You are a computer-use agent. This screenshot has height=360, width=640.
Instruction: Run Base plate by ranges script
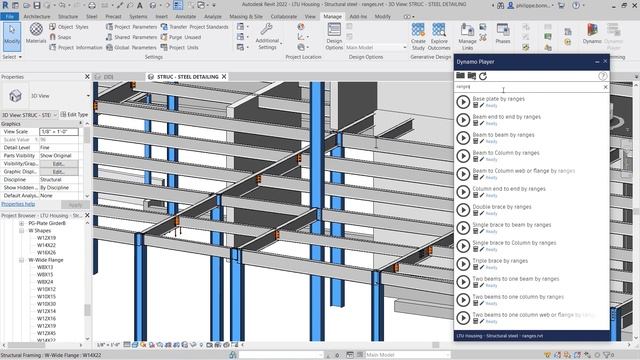tap(463, 102)
